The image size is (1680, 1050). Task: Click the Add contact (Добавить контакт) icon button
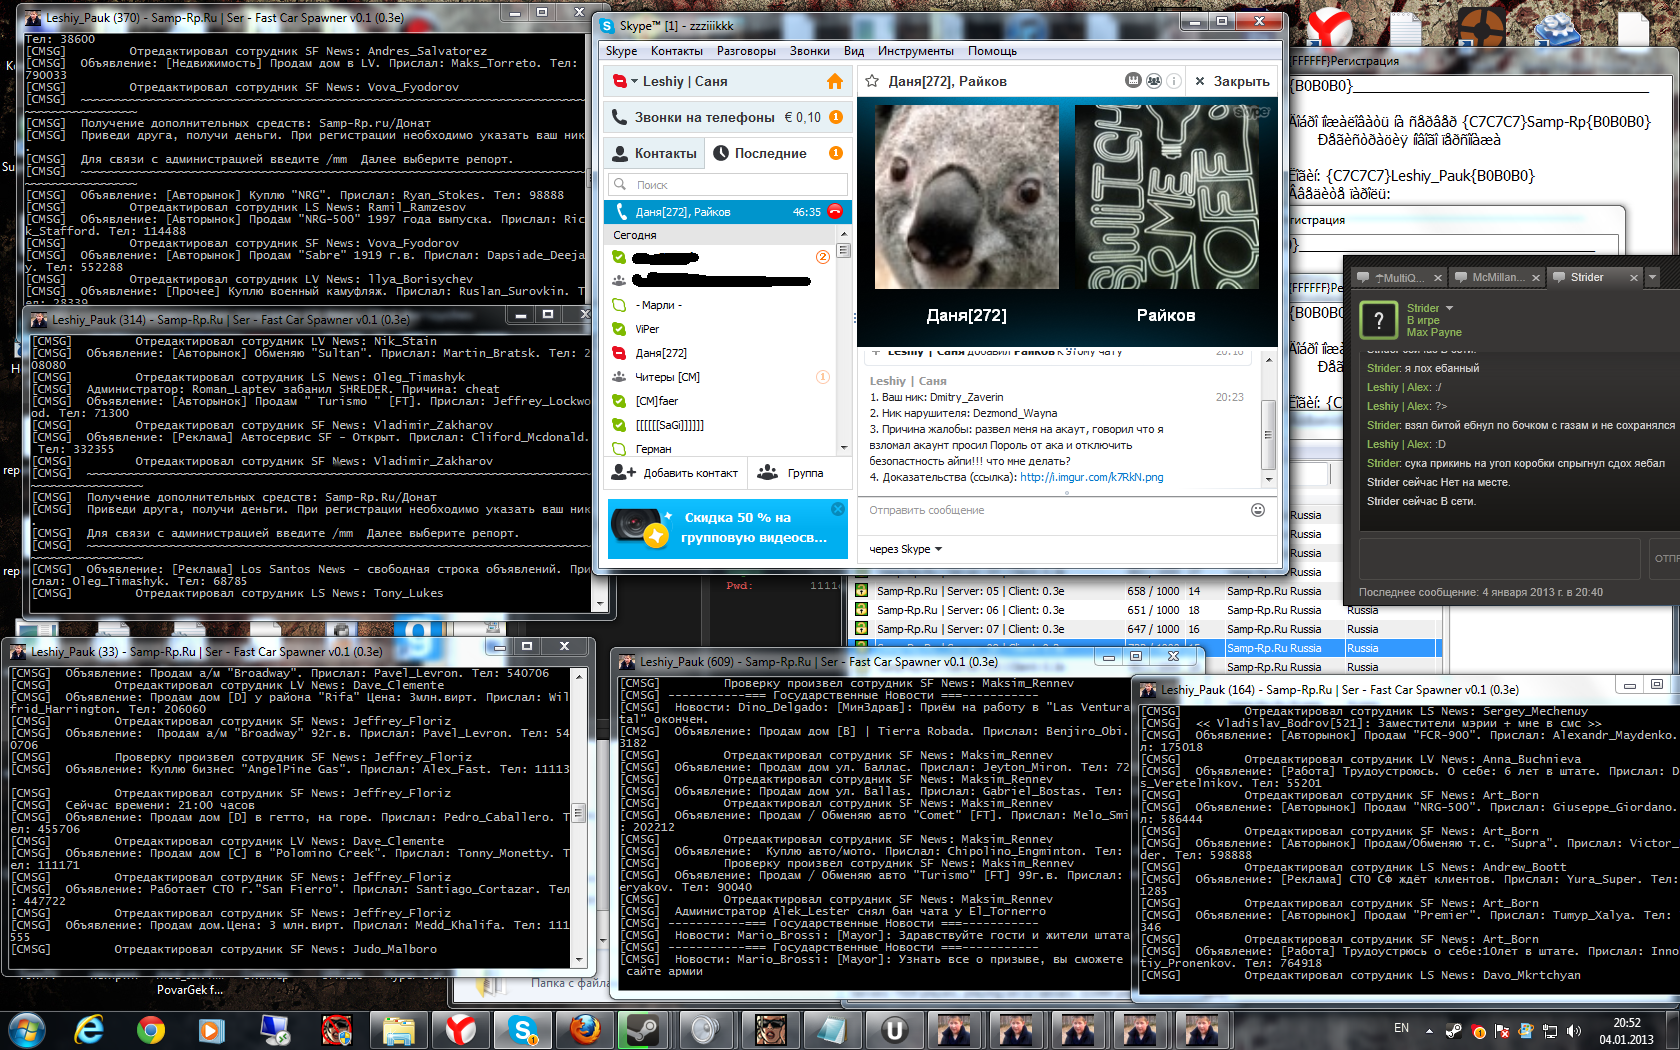tap(624, 473)
